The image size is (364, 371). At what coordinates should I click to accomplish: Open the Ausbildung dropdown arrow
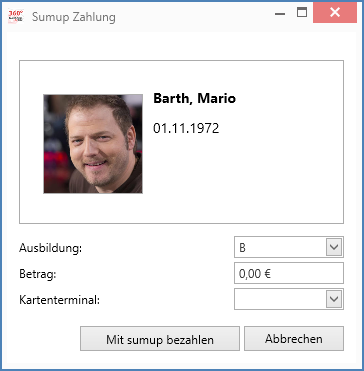click(334, 247)
